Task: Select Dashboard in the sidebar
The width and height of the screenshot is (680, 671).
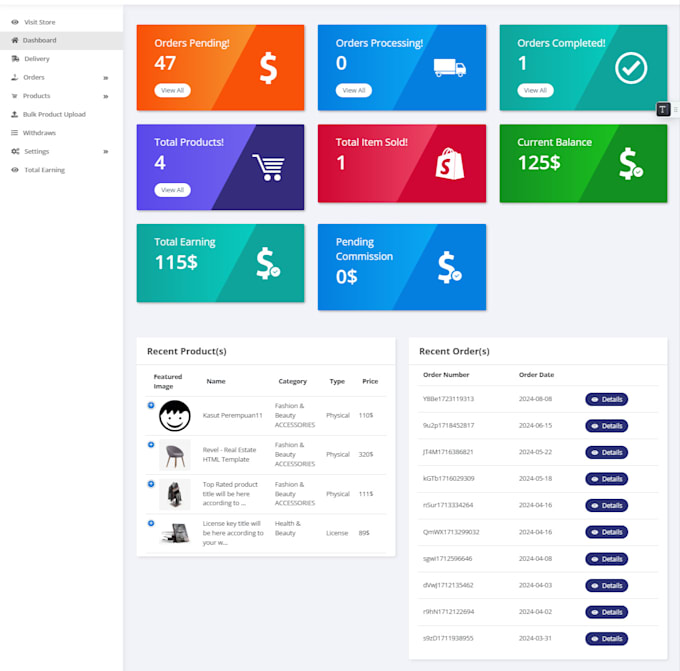Action: (61, 40)
